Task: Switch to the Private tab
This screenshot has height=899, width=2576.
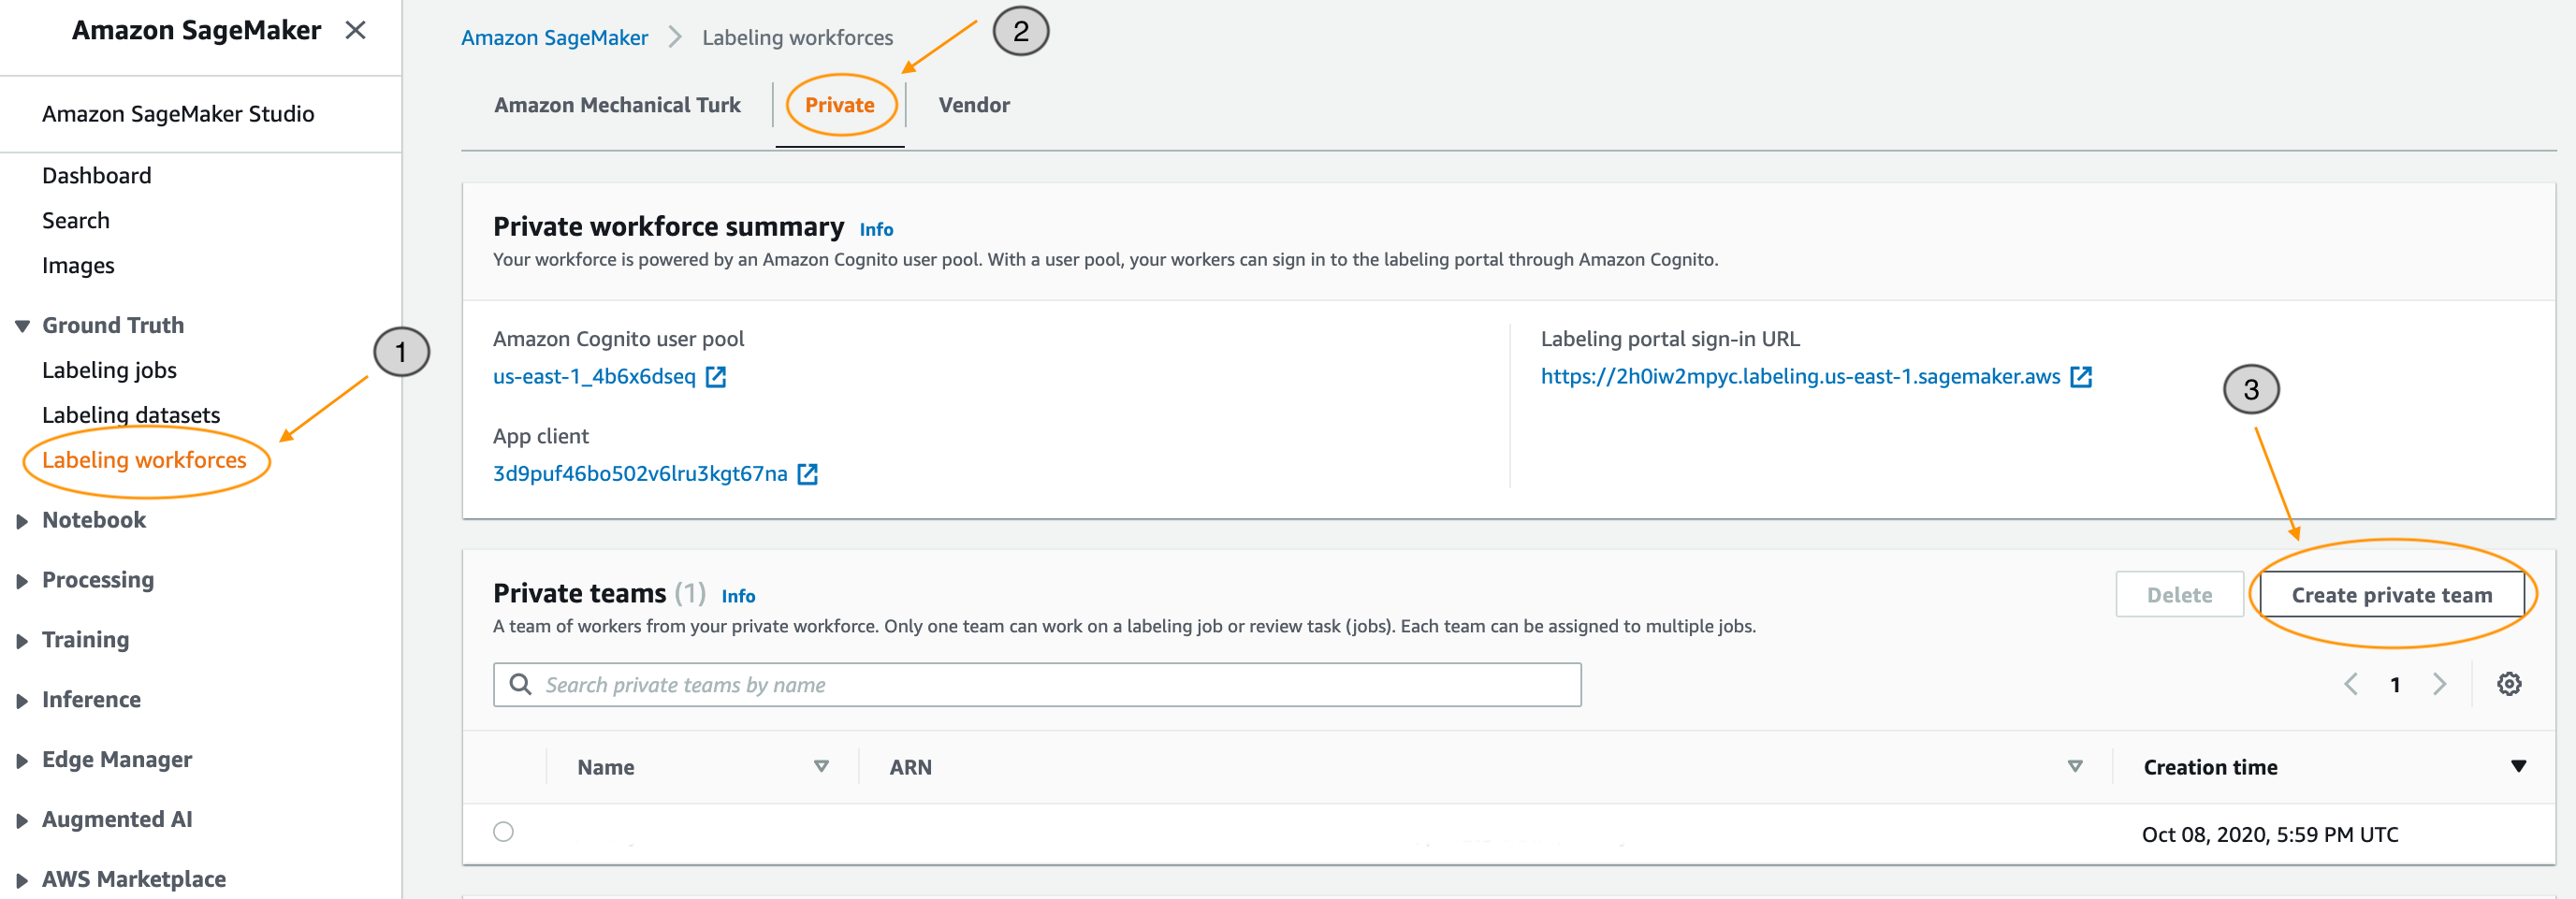Action: 840,105
